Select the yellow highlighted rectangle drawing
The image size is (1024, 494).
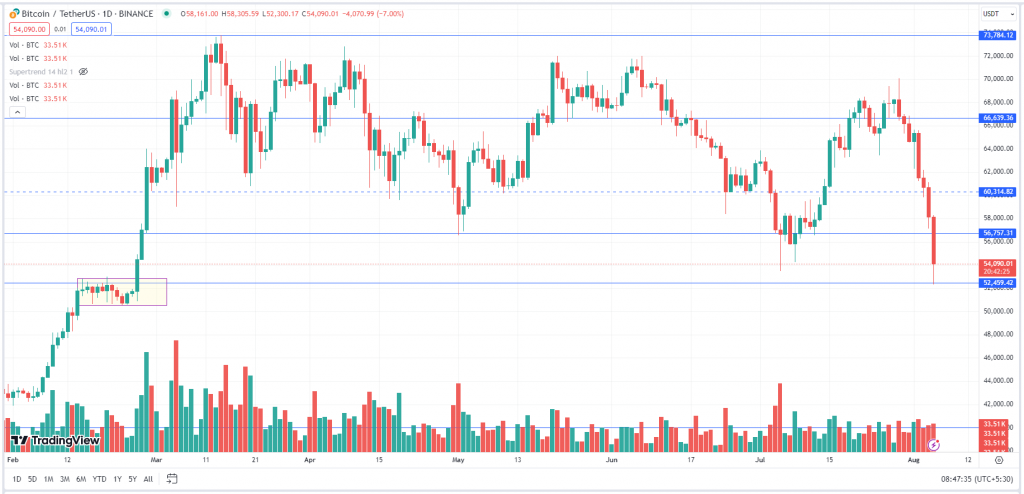(122, 292)
